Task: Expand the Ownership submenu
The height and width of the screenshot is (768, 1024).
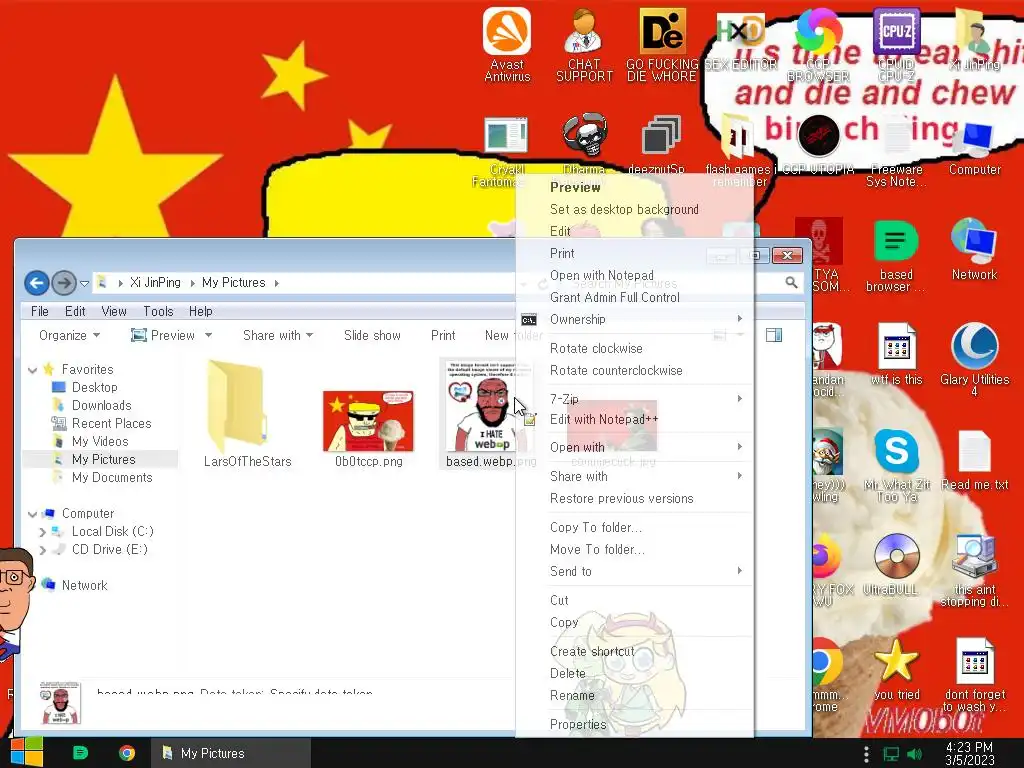Action: (635, 319)
